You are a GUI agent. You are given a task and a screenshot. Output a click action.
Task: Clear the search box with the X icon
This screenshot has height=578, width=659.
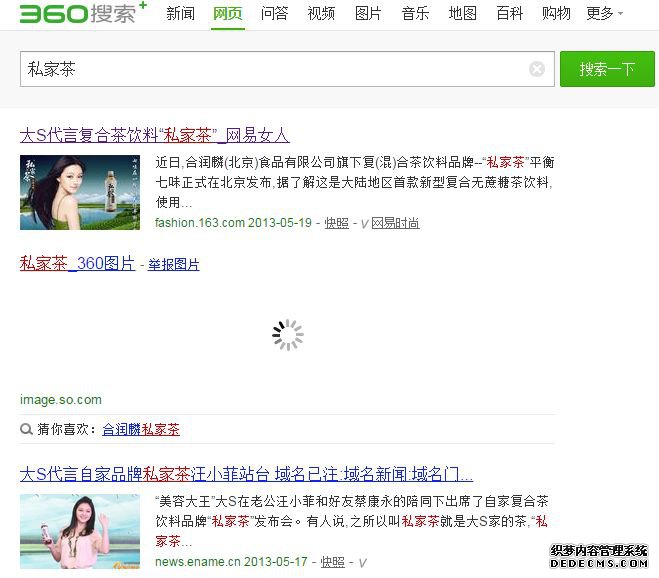click(537, 69)
